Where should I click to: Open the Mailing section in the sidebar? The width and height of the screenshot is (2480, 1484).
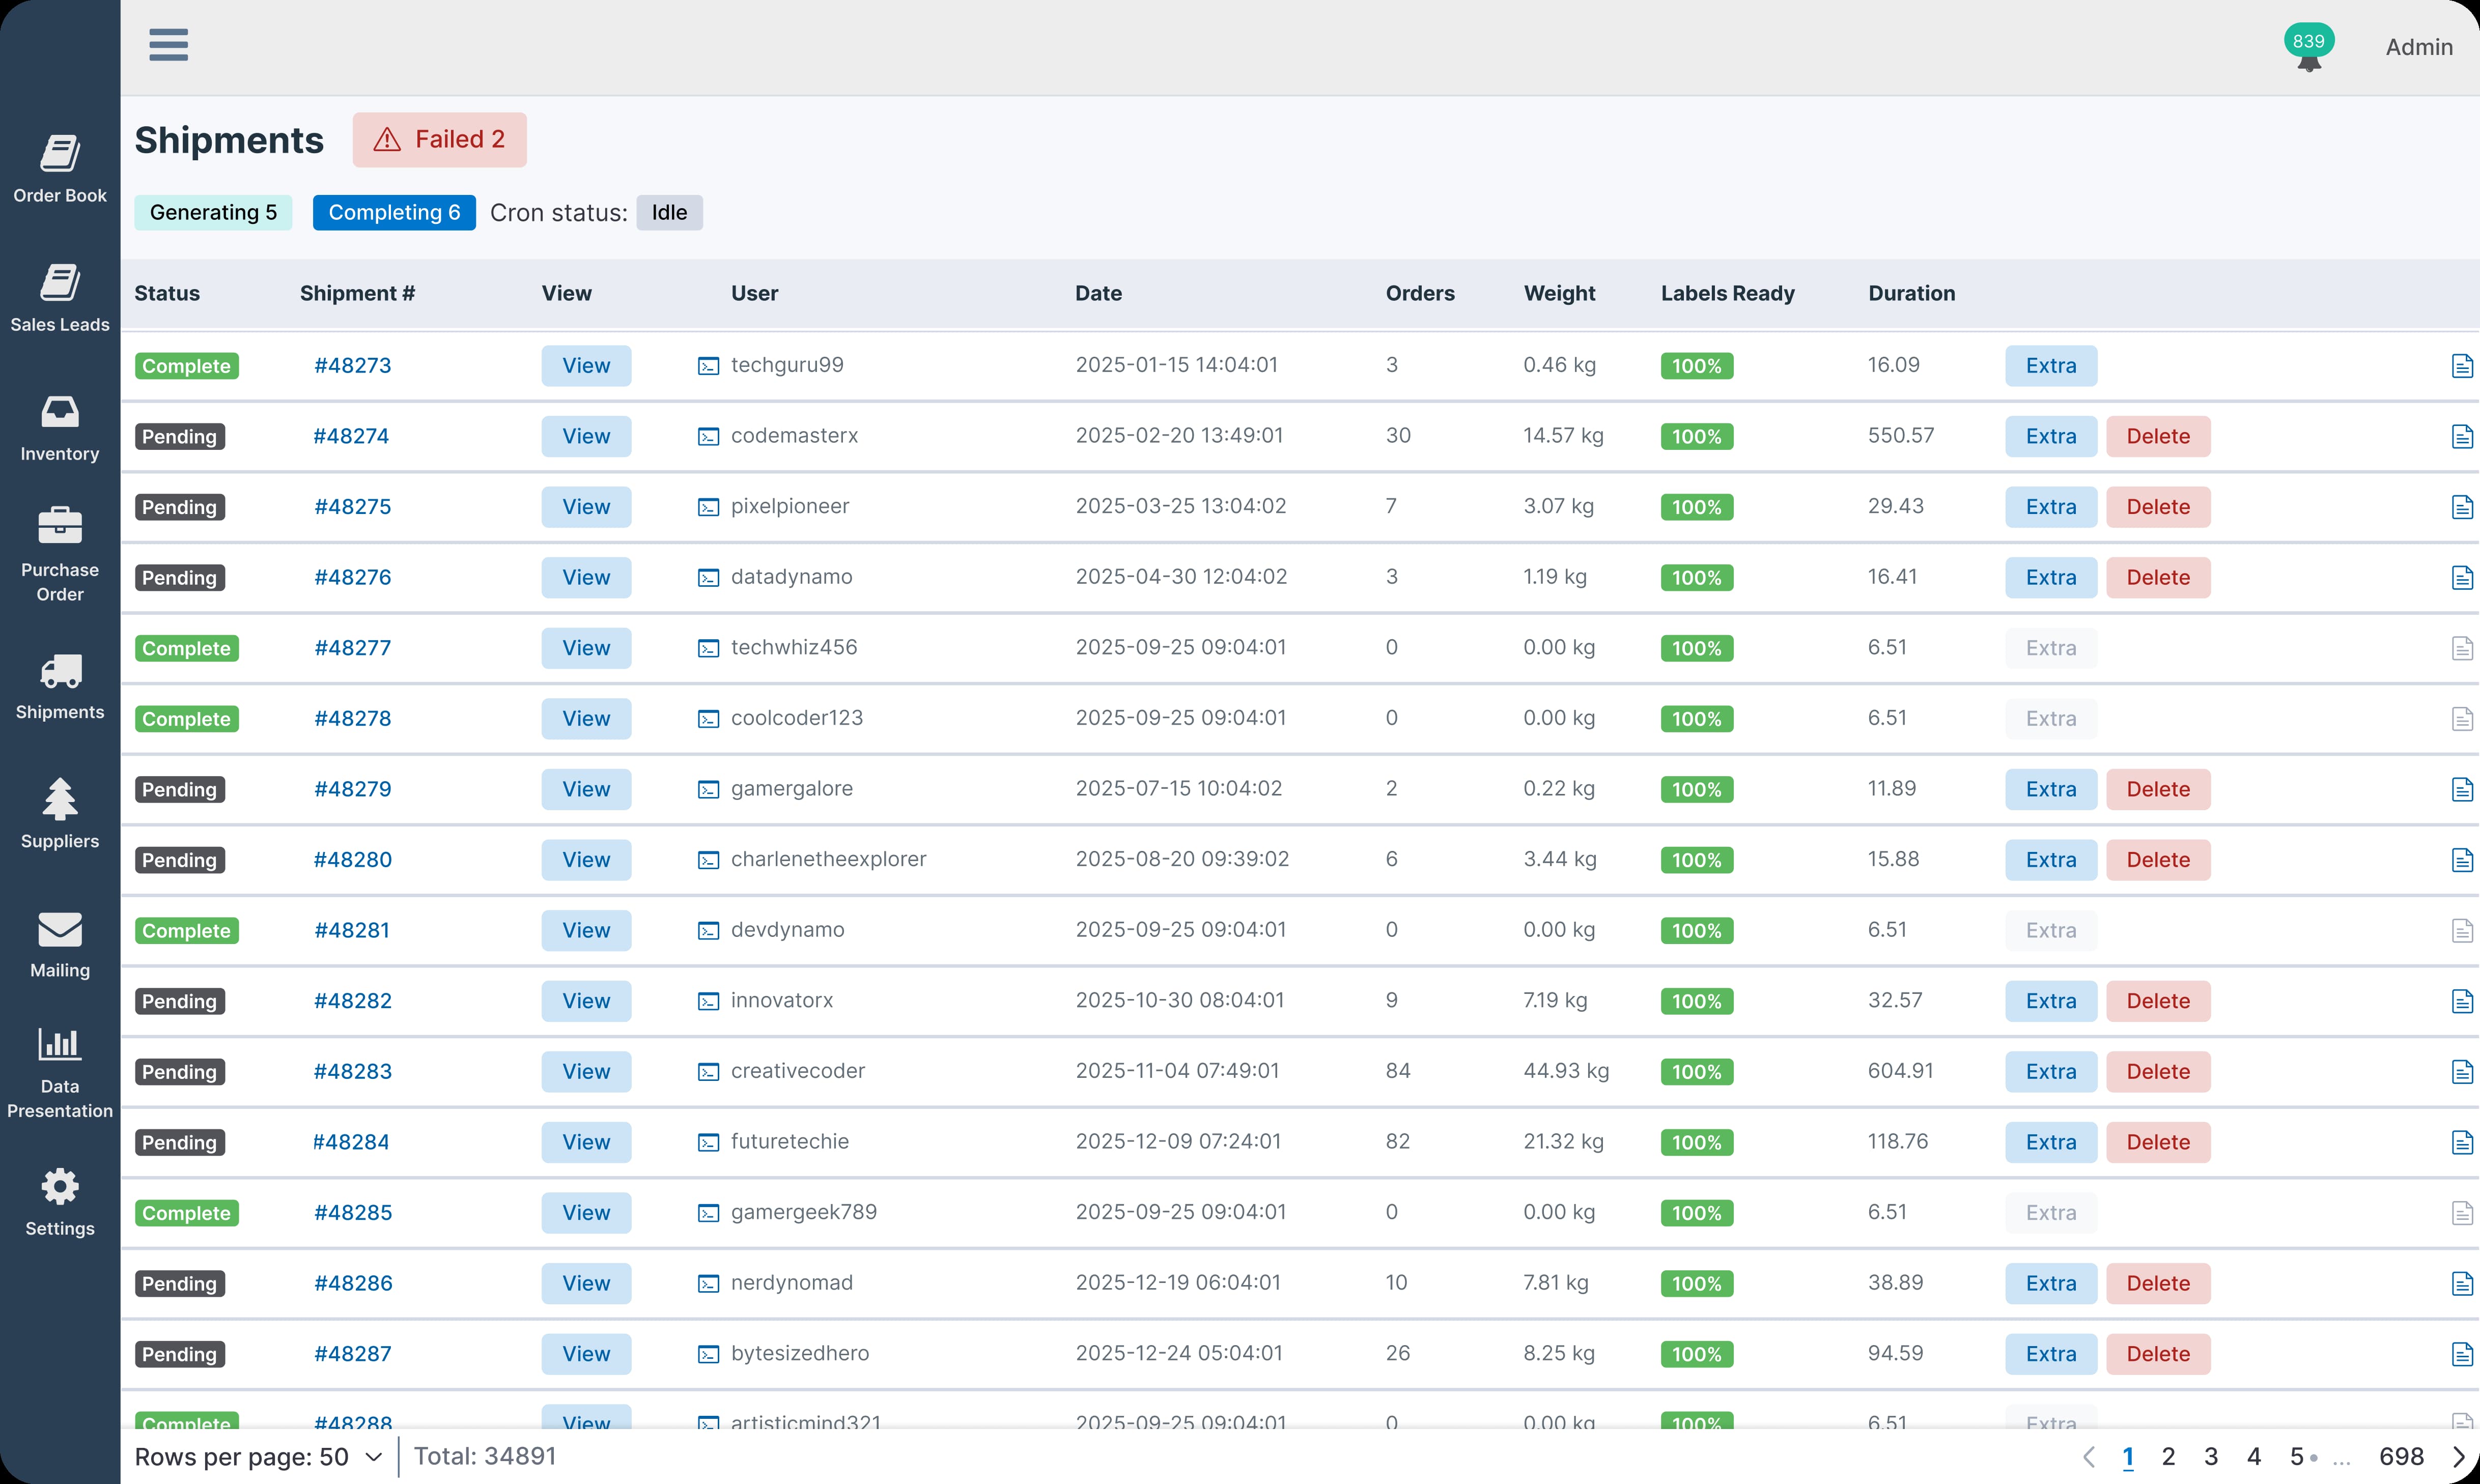(60, 943)
